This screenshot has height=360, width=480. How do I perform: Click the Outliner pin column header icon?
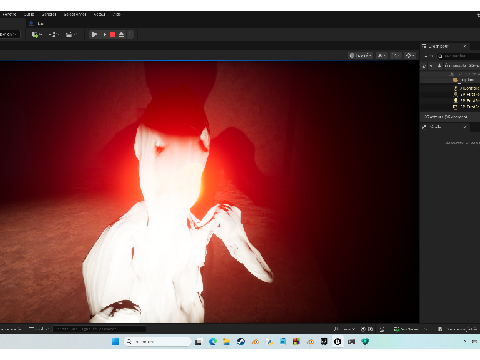(439, 66)
